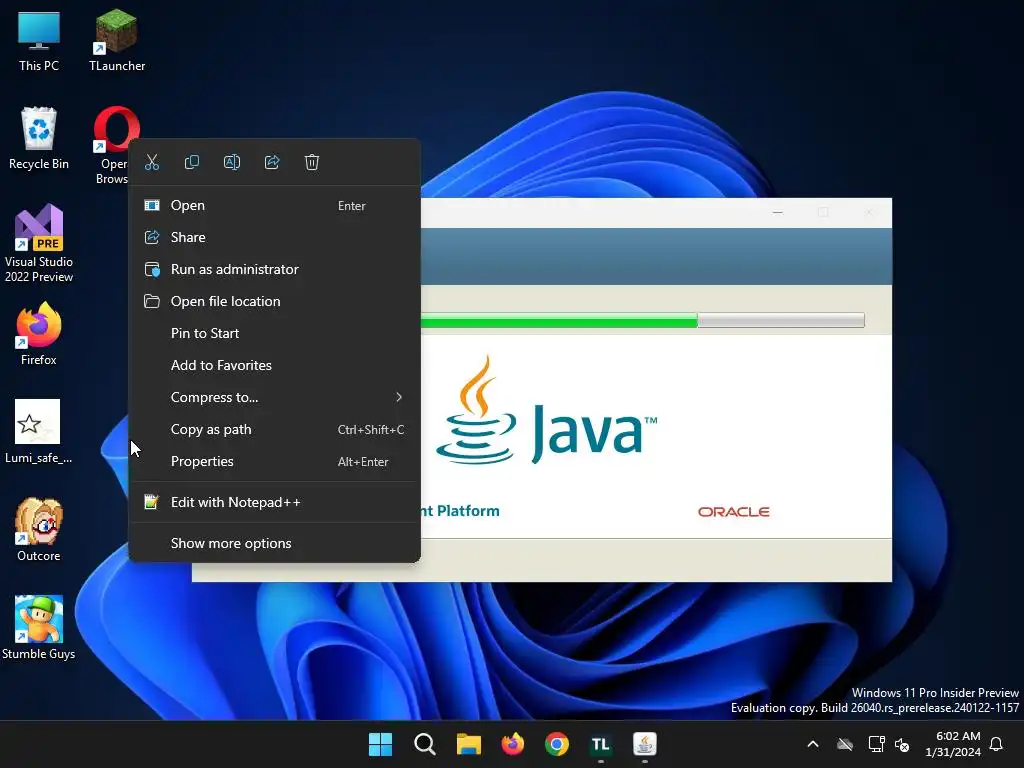Choose Pin to Start
This screenshot has width=1024, height=768.
tap(274, 333)
